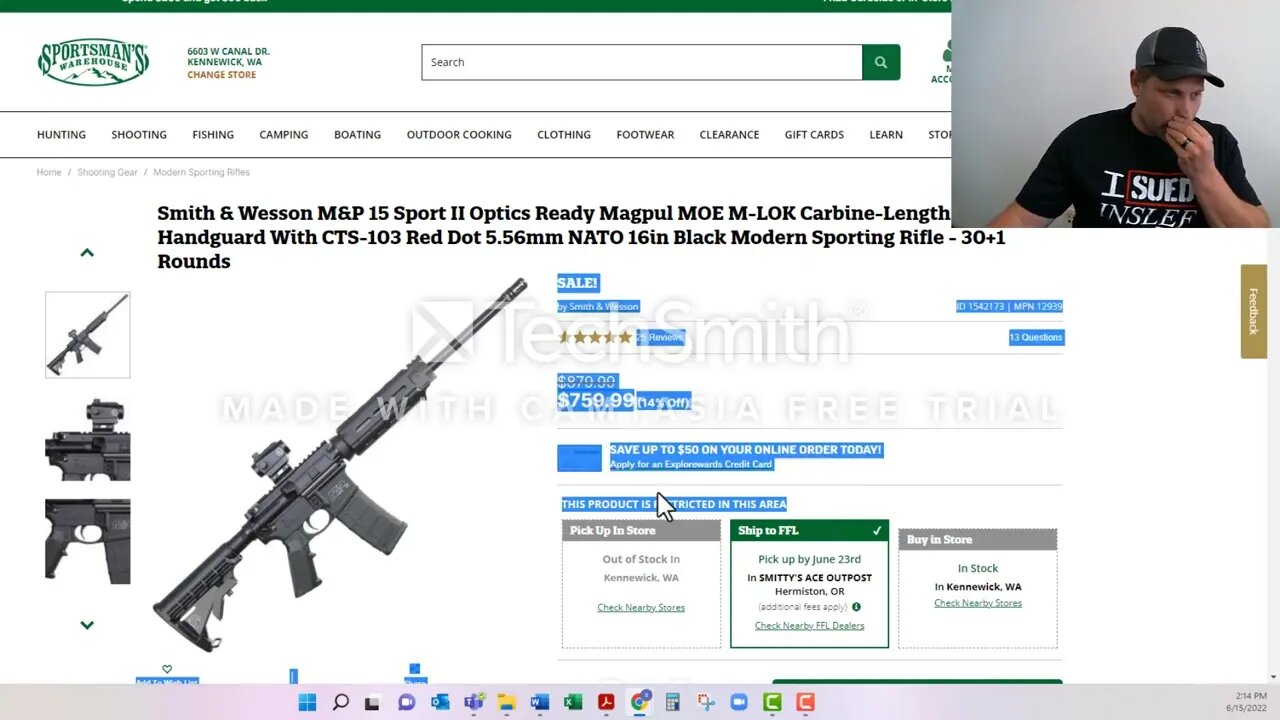Click the green search magnifier button
This screenshot has height=720, width=1280.
point(881,62)
